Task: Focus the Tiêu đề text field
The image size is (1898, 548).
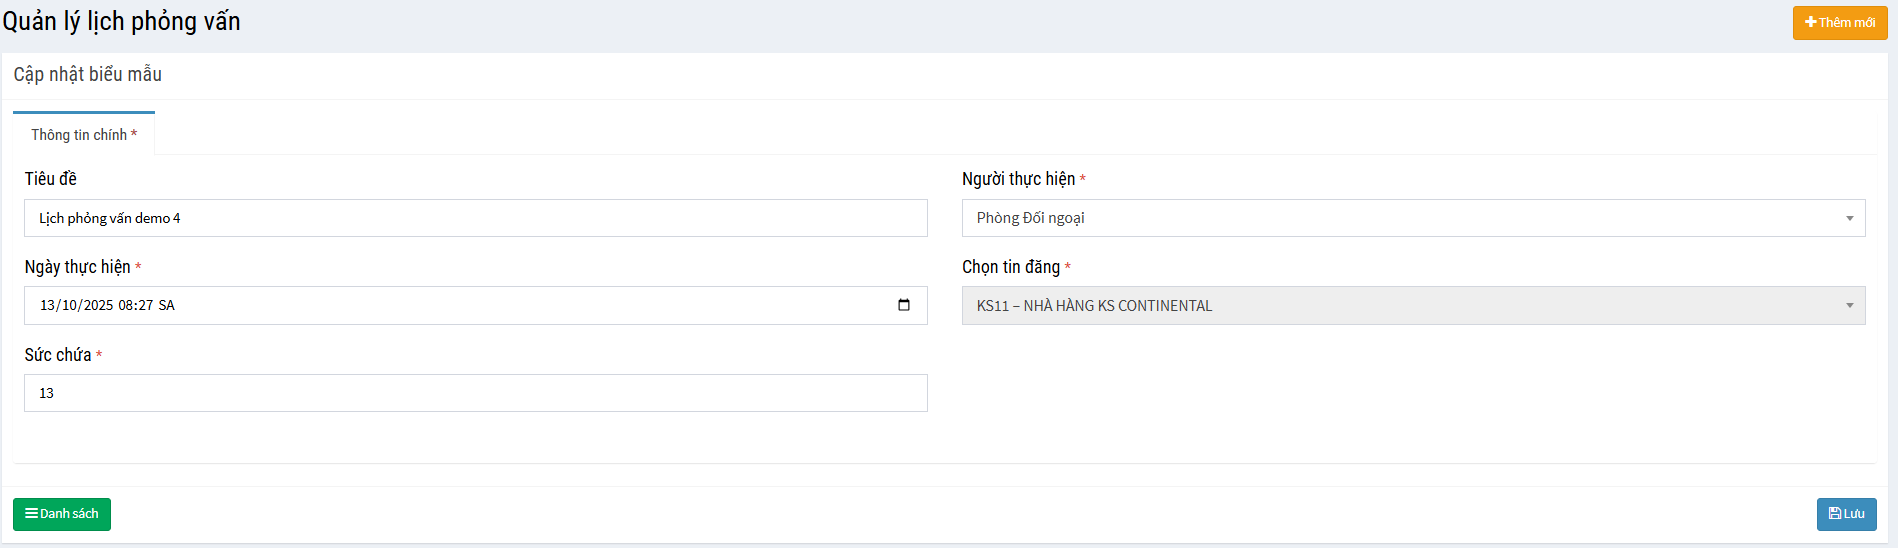Action: coord(475,218)
